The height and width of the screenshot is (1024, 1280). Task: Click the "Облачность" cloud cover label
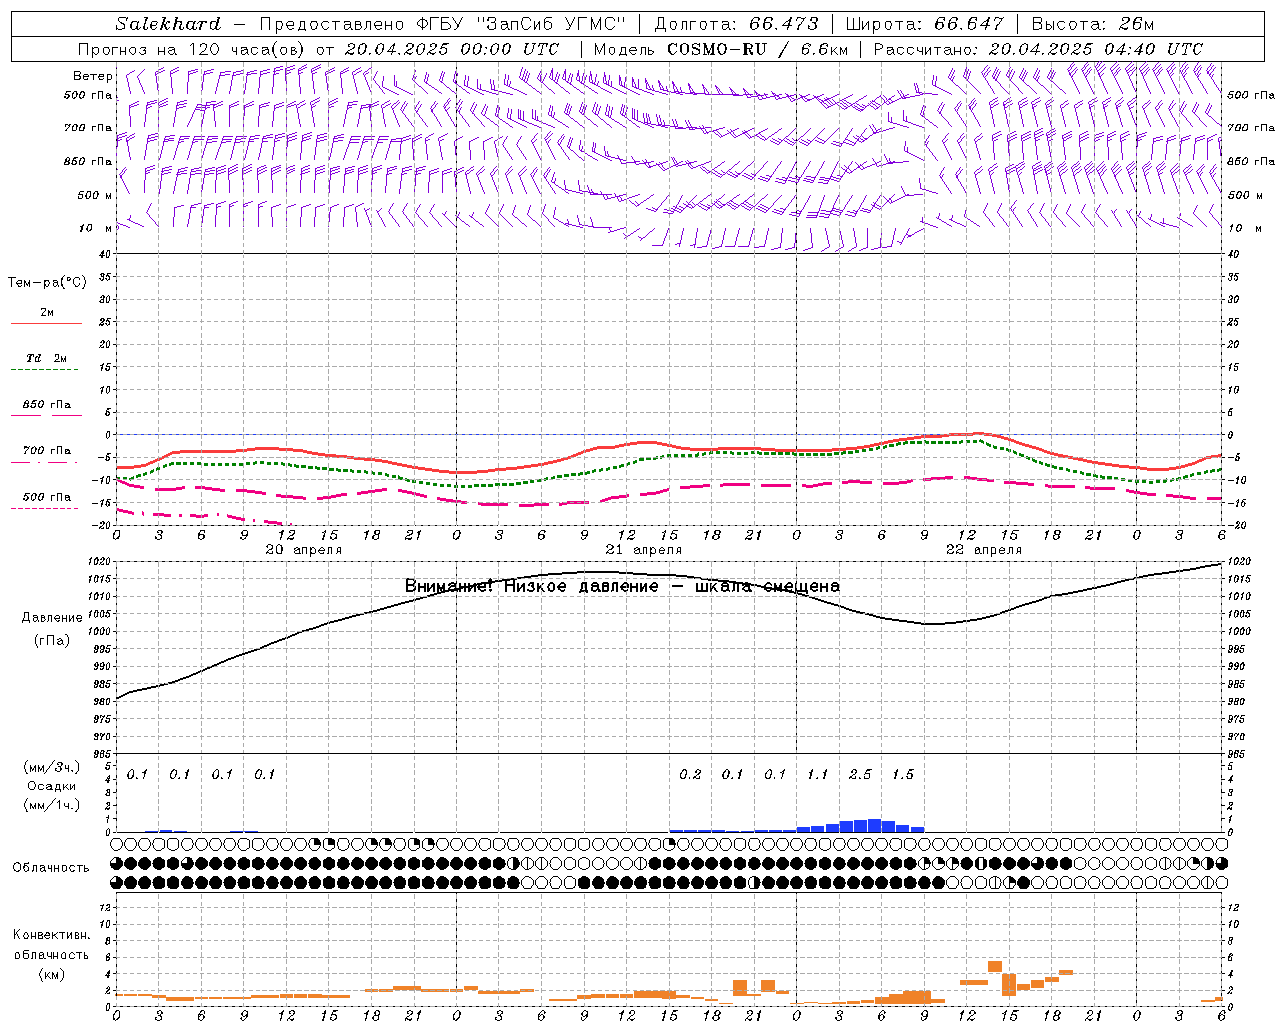pyautogui.click(x=51, y=868)
